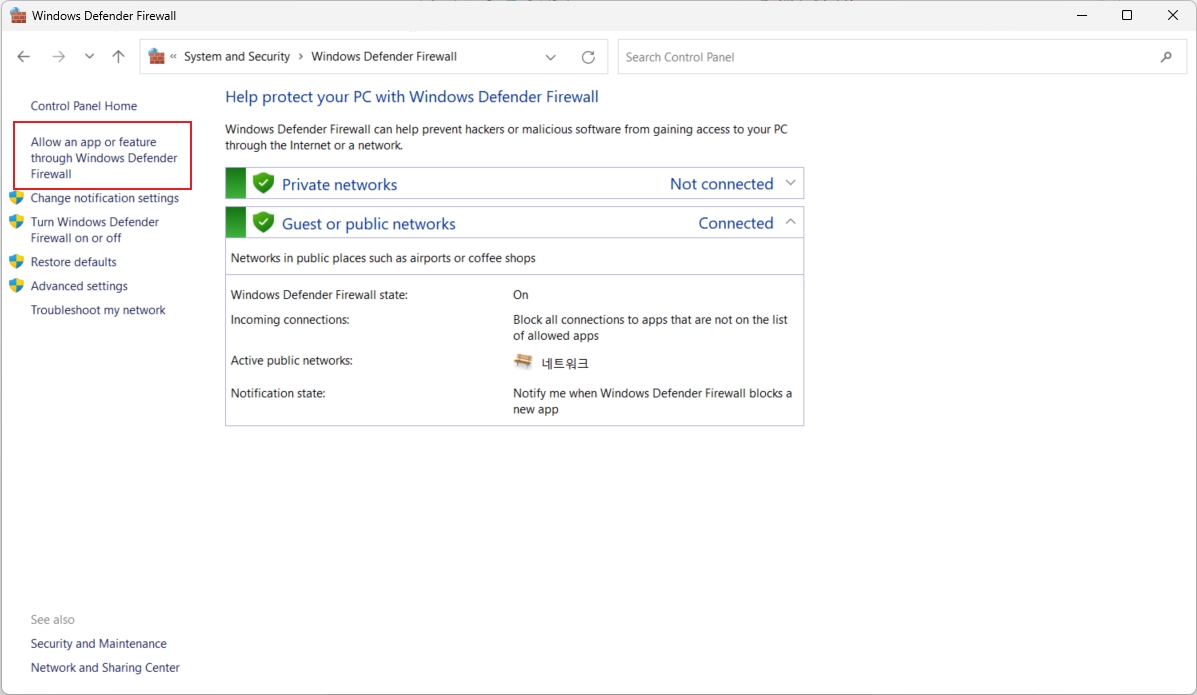Screen dimensions: 1197x695
Task: Collapse the Guest or public networks chevron
Action: [791, 222]
